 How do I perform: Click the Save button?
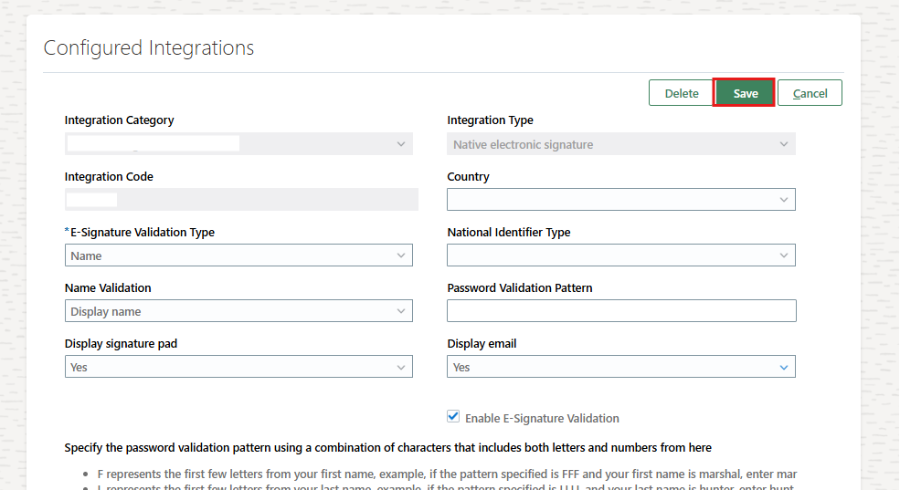point(744,93)
